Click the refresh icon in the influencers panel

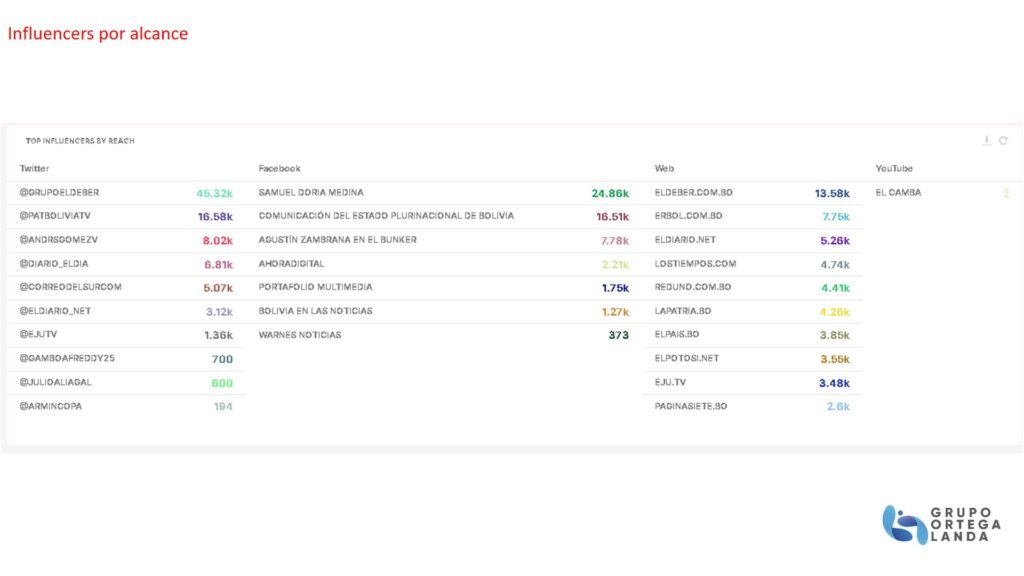1003,140
